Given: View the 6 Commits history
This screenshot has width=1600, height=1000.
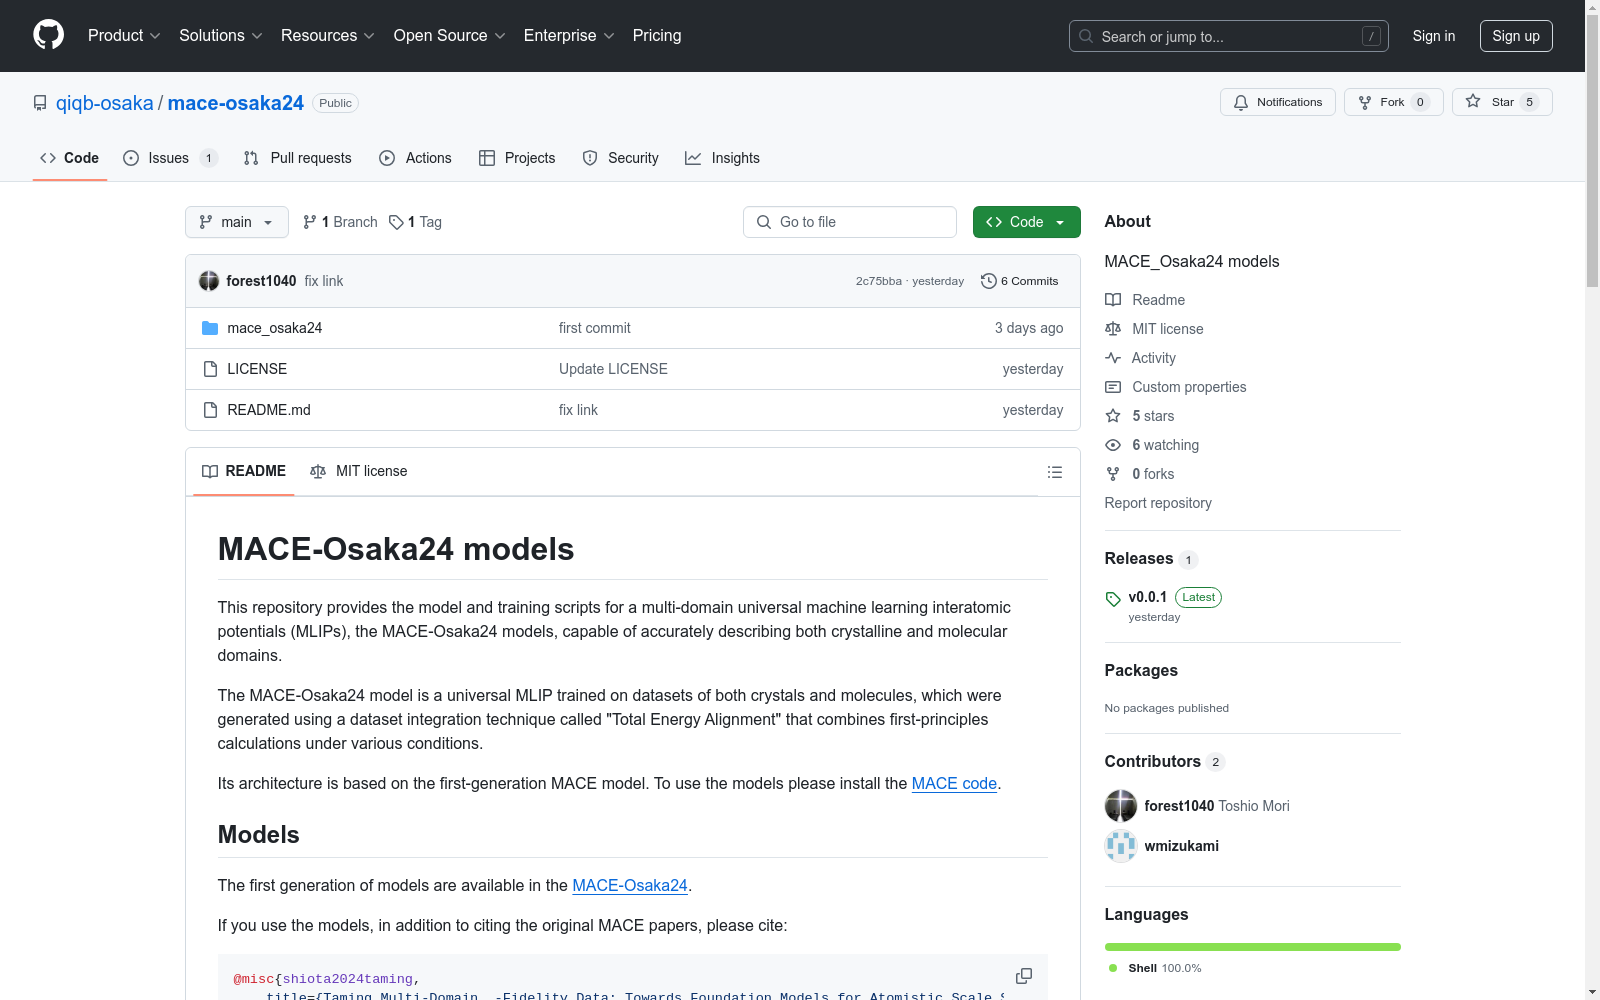Looking at the screenshot, I should pyautogui.click(x=1020, y=281).
